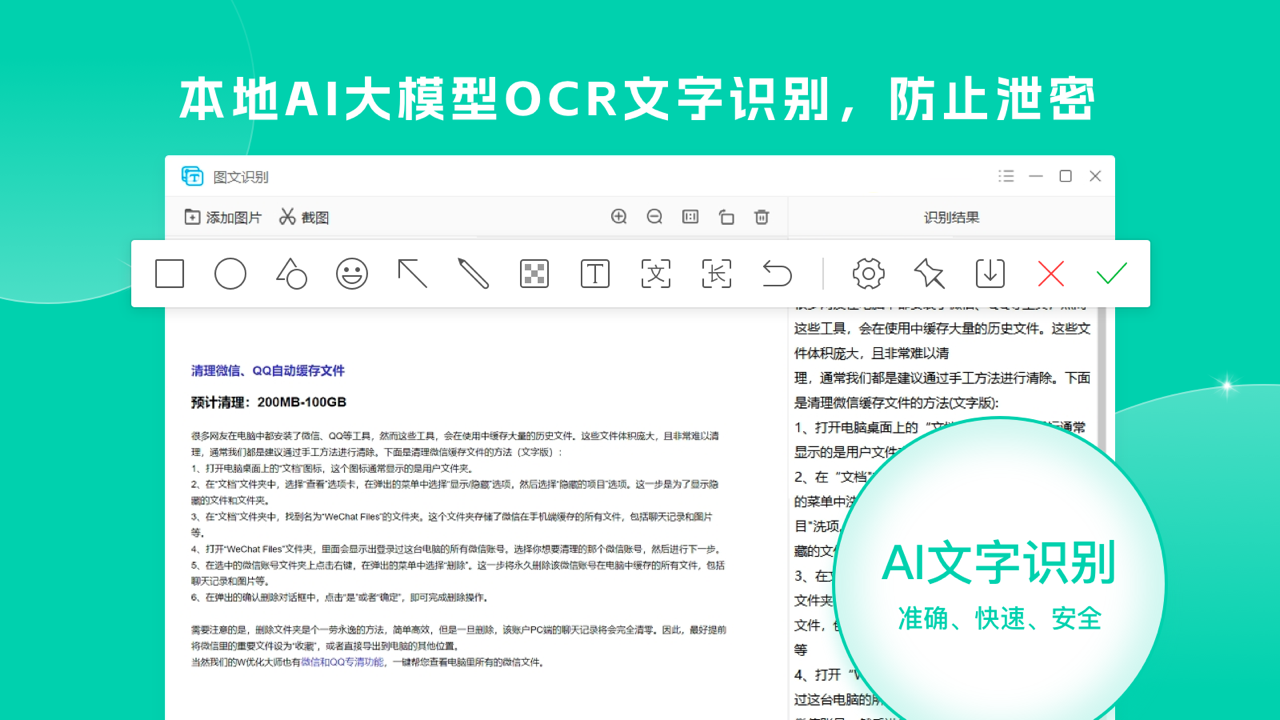
Task: Rotate the image in the viewer
Action: click(726, 217)
